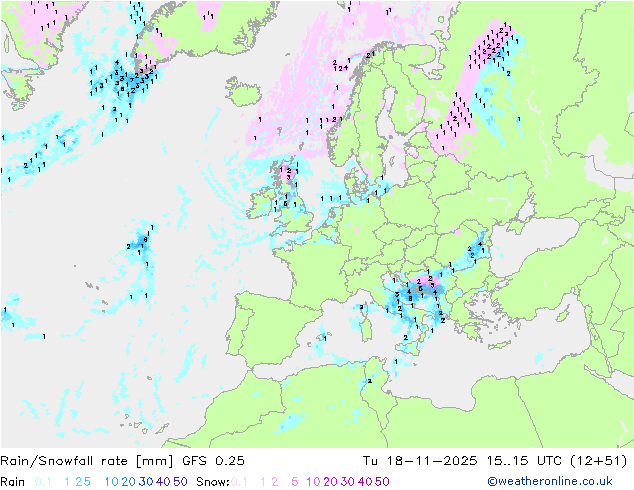Select the Rain 20 legend color value

pos(128,482)
